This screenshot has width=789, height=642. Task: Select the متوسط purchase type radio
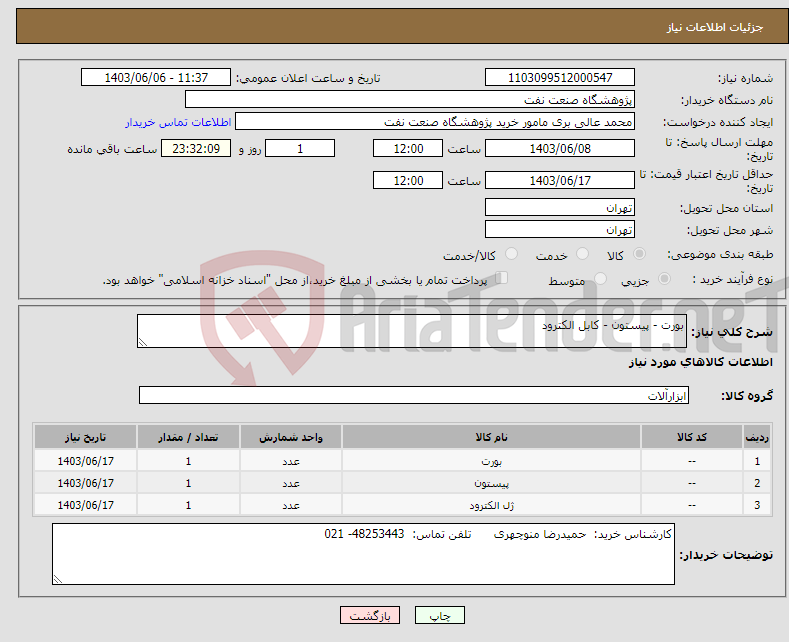click(600, 279)
